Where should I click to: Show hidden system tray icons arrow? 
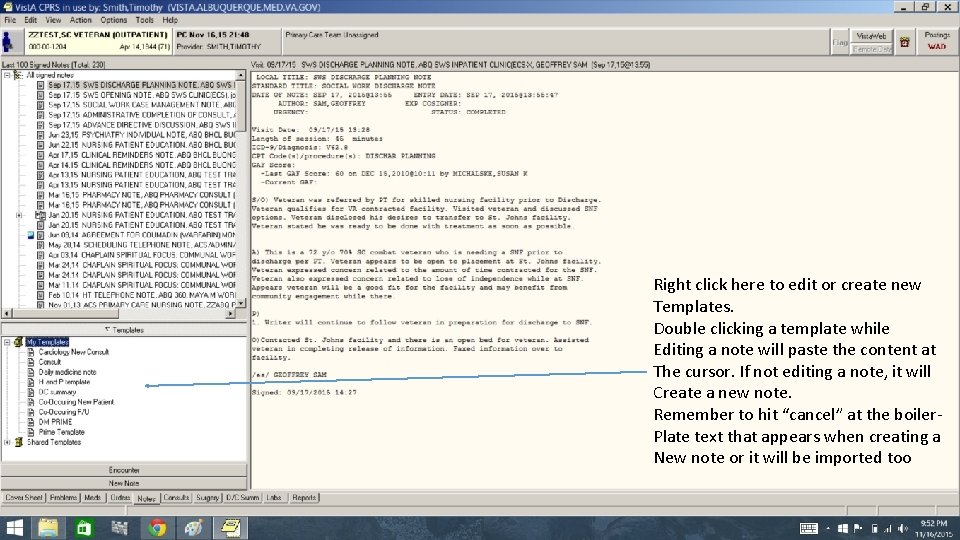pyautogui.click(x=828, y=528)
